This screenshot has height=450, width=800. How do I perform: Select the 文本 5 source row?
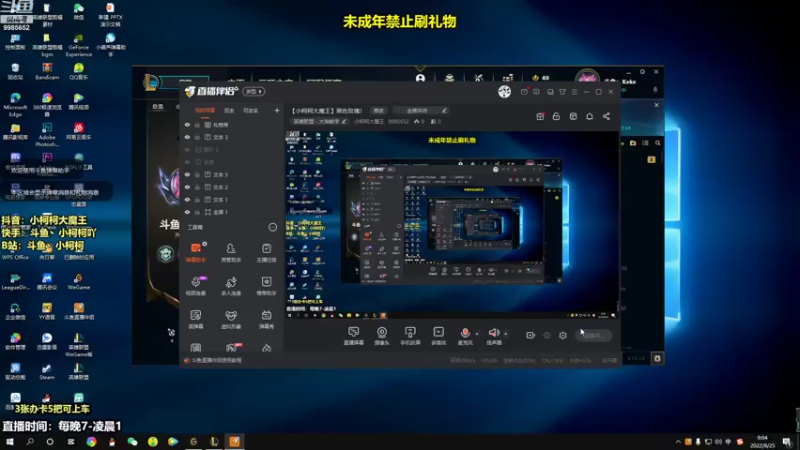(x=232, y=174)
